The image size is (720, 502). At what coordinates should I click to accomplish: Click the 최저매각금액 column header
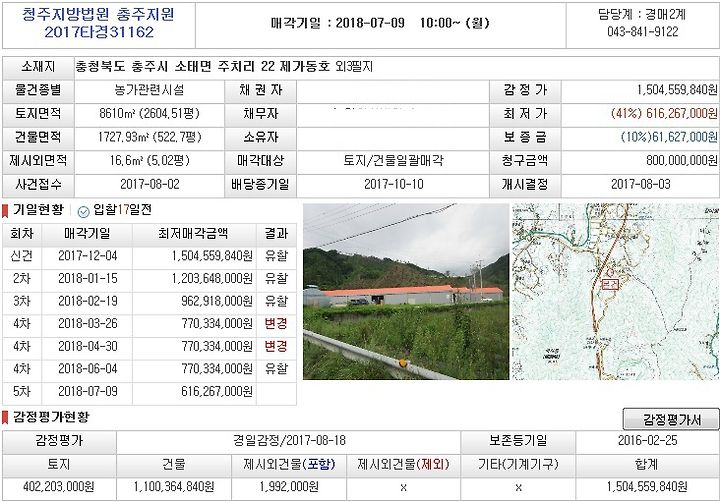[x=194, y=234]
